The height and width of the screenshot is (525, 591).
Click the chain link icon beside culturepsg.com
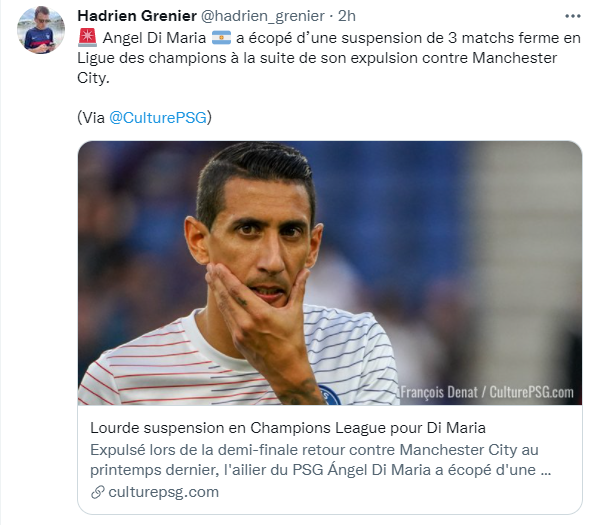(98, 492)
